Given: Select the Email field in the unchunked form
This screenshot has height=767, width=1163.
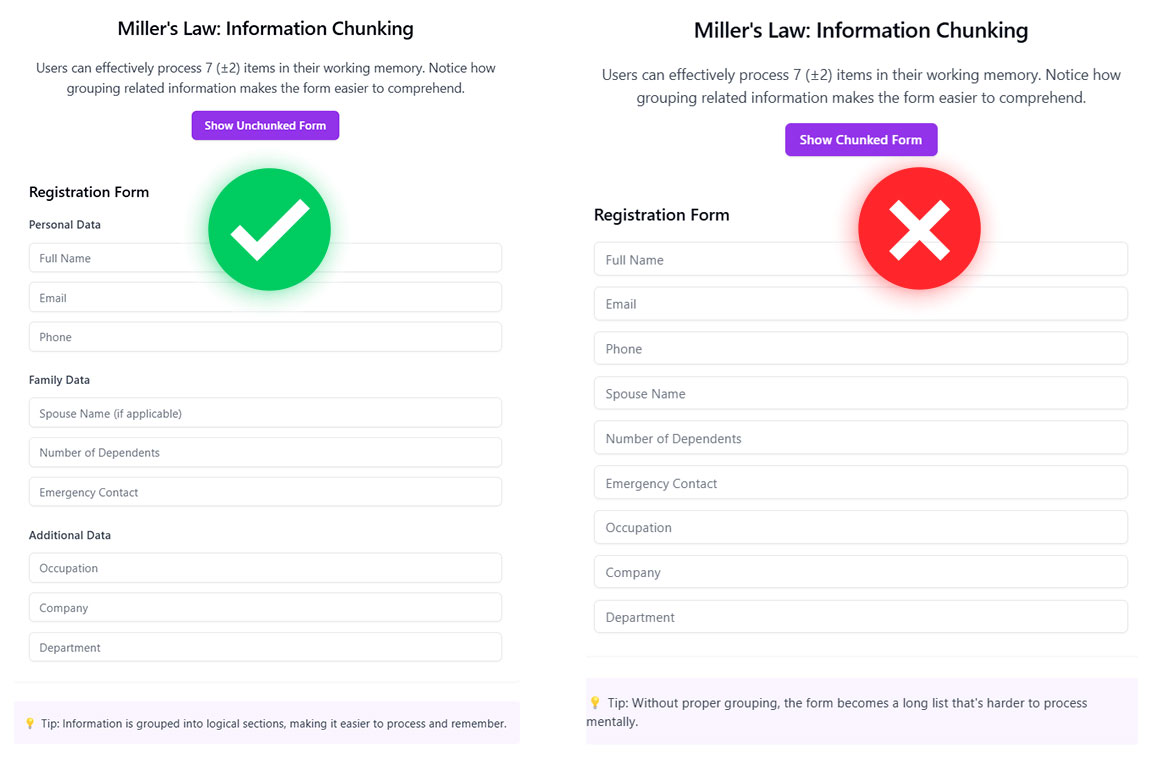Looking at the screenshot, I should point(860,304).
